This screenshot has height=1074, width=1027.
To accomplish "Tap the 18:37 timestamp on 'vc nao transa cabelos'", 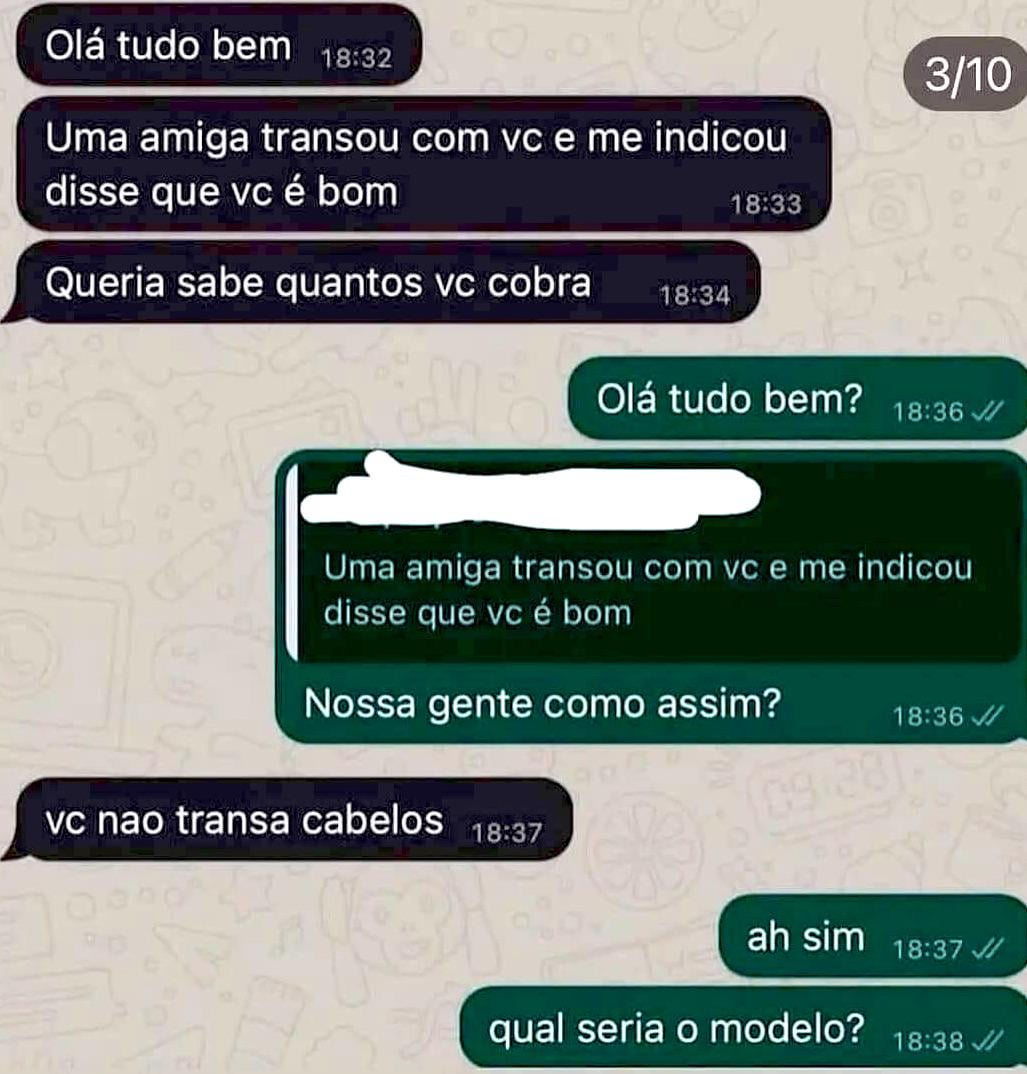I will (506, 833).
